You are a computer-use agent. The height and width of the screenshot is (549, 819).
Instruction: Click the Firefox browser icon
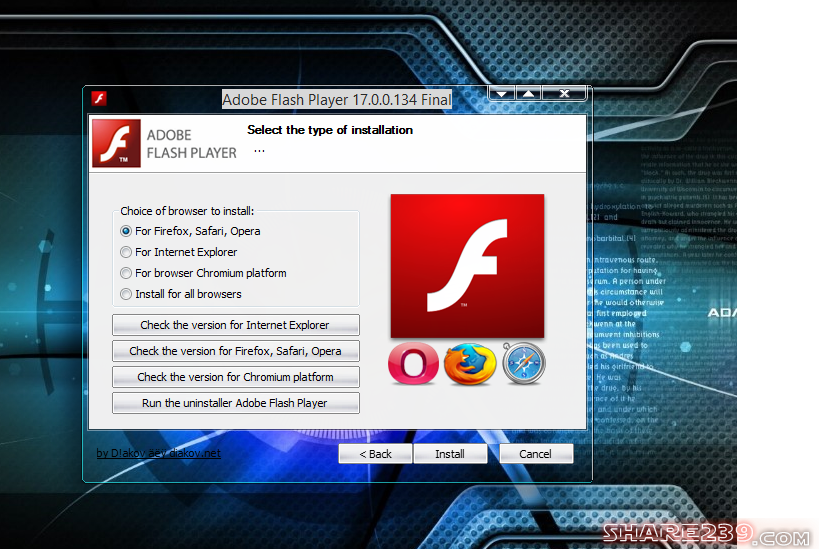coord(470,364)
